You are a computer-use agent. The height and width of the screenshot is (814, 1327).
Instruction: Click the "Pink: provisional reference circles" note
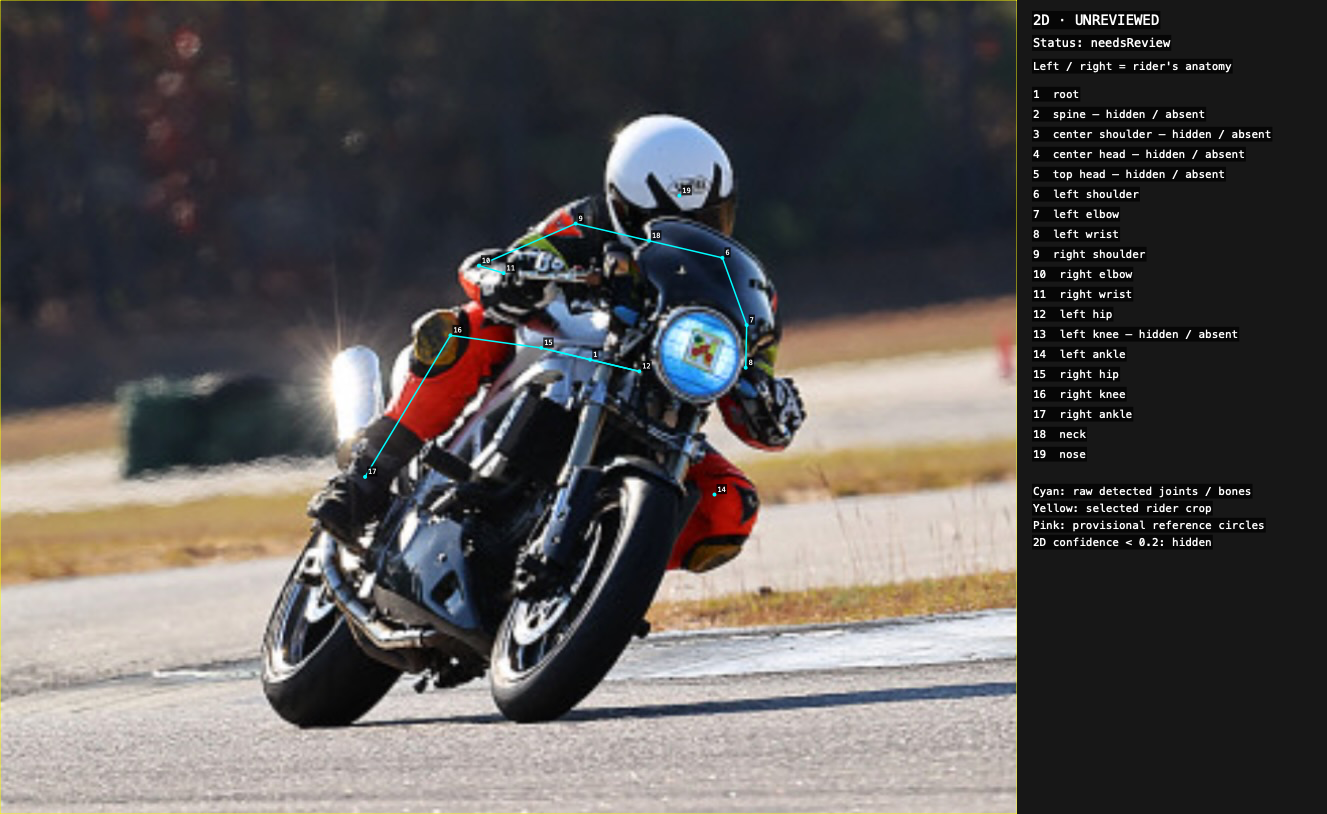pos(1149,525)
